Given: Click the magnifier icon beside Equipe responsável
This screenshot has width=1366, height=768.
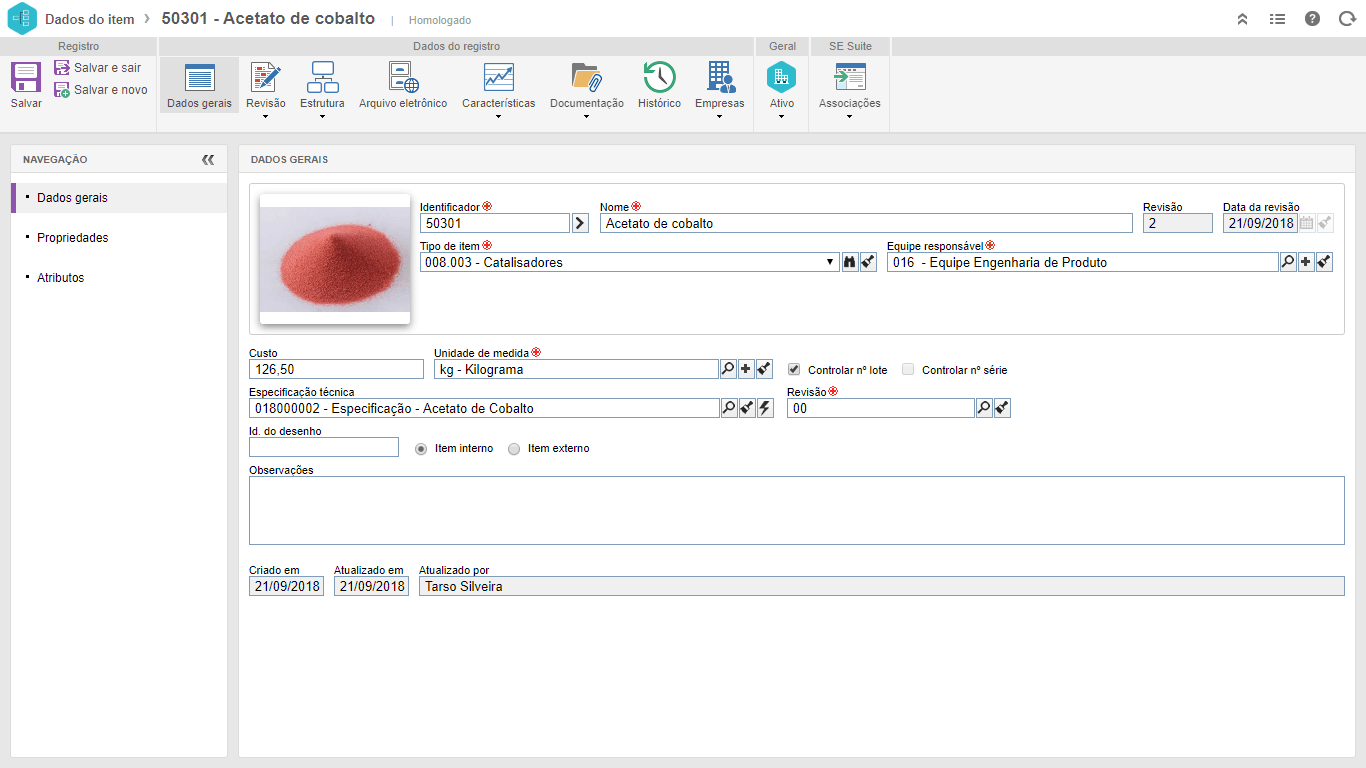Looking at the screenshot, I should click(x=1288, y=263).
